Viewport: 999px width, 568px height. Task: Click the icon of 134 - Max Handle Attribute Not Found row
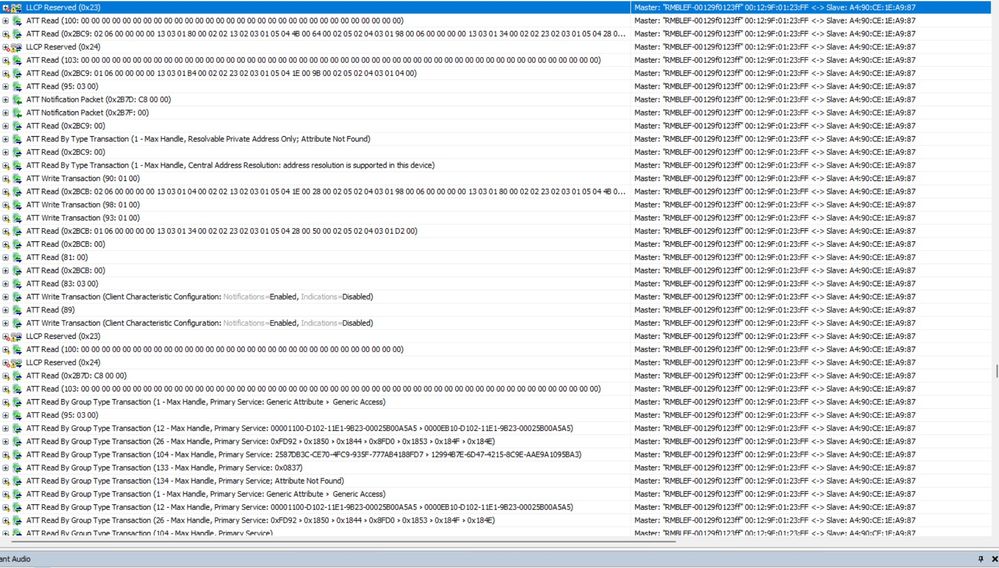[17, 481]
